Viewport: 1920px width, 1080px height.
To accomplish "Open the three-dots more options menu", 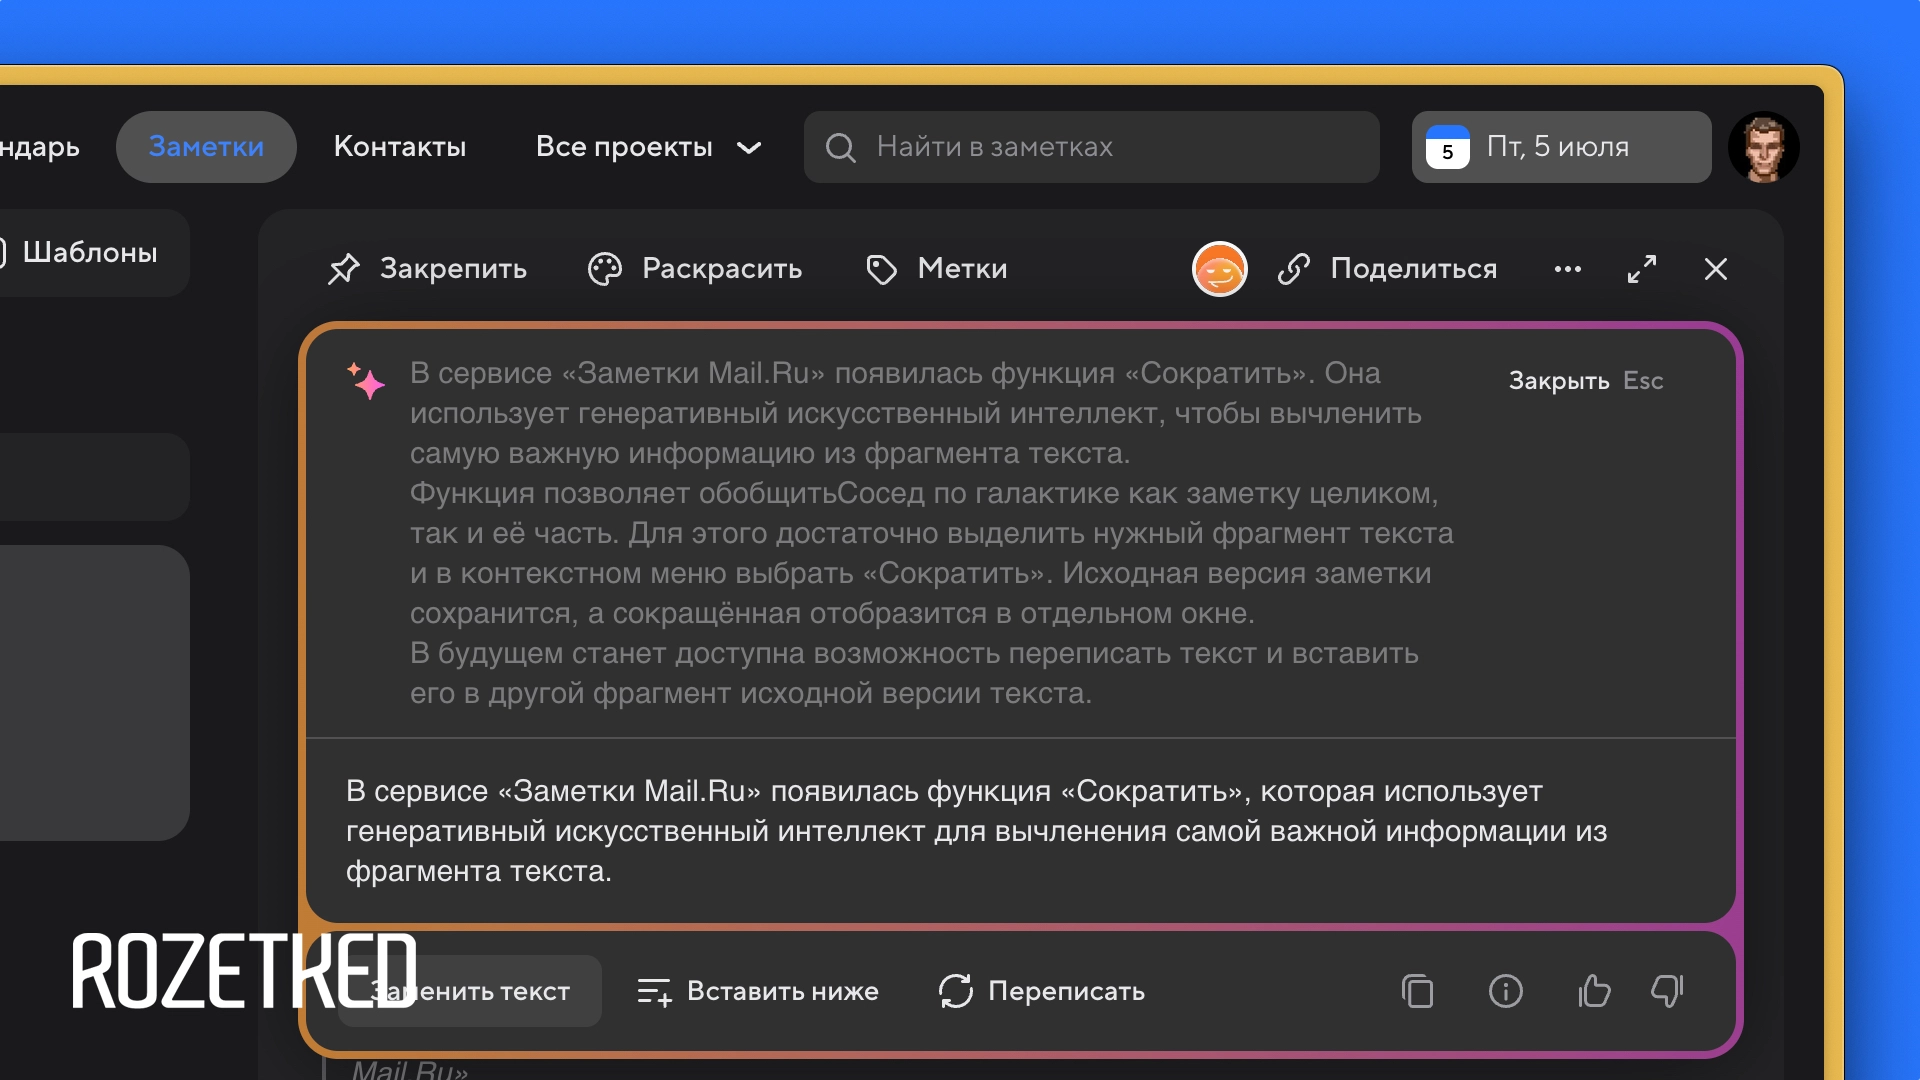I will 1567,269.
